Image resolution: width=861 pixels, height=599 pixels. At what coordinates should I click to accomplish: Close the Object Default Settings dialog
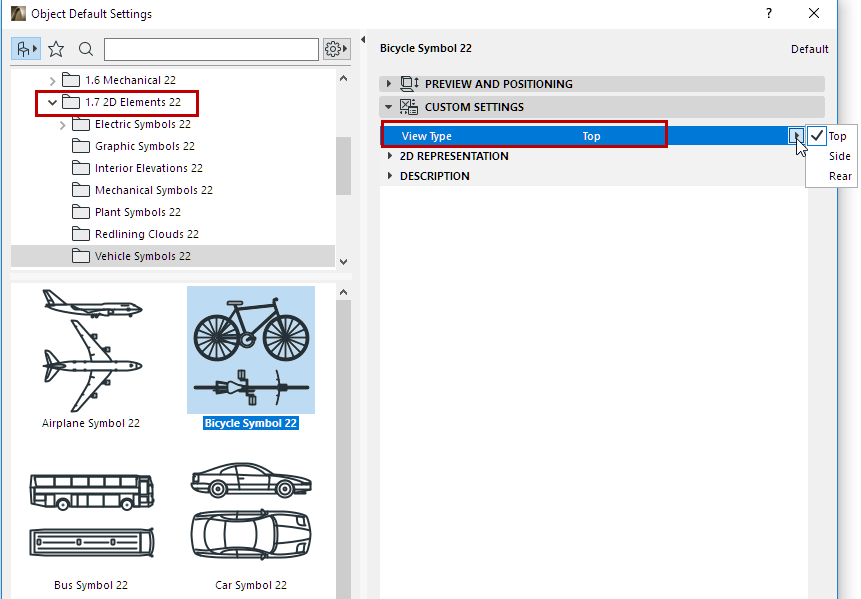coord(814,13)
